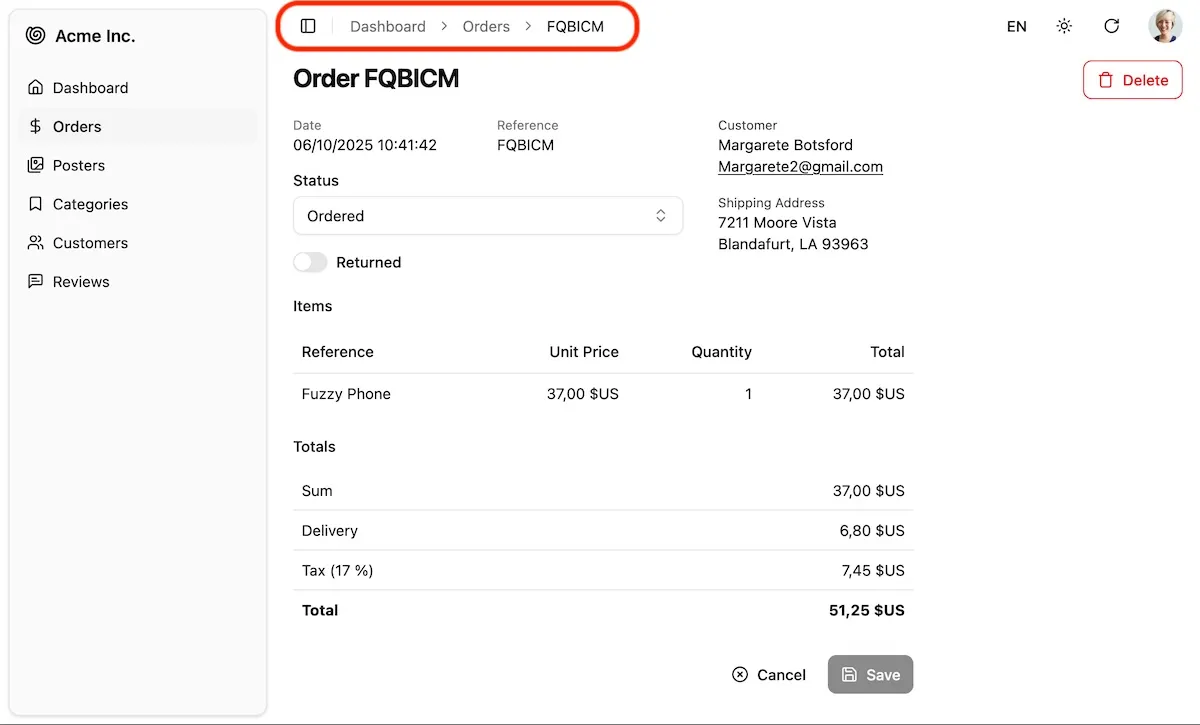Click the people icon beside Customers
The height and width of the screenshot is (725, 1200).
click(36, 243)
